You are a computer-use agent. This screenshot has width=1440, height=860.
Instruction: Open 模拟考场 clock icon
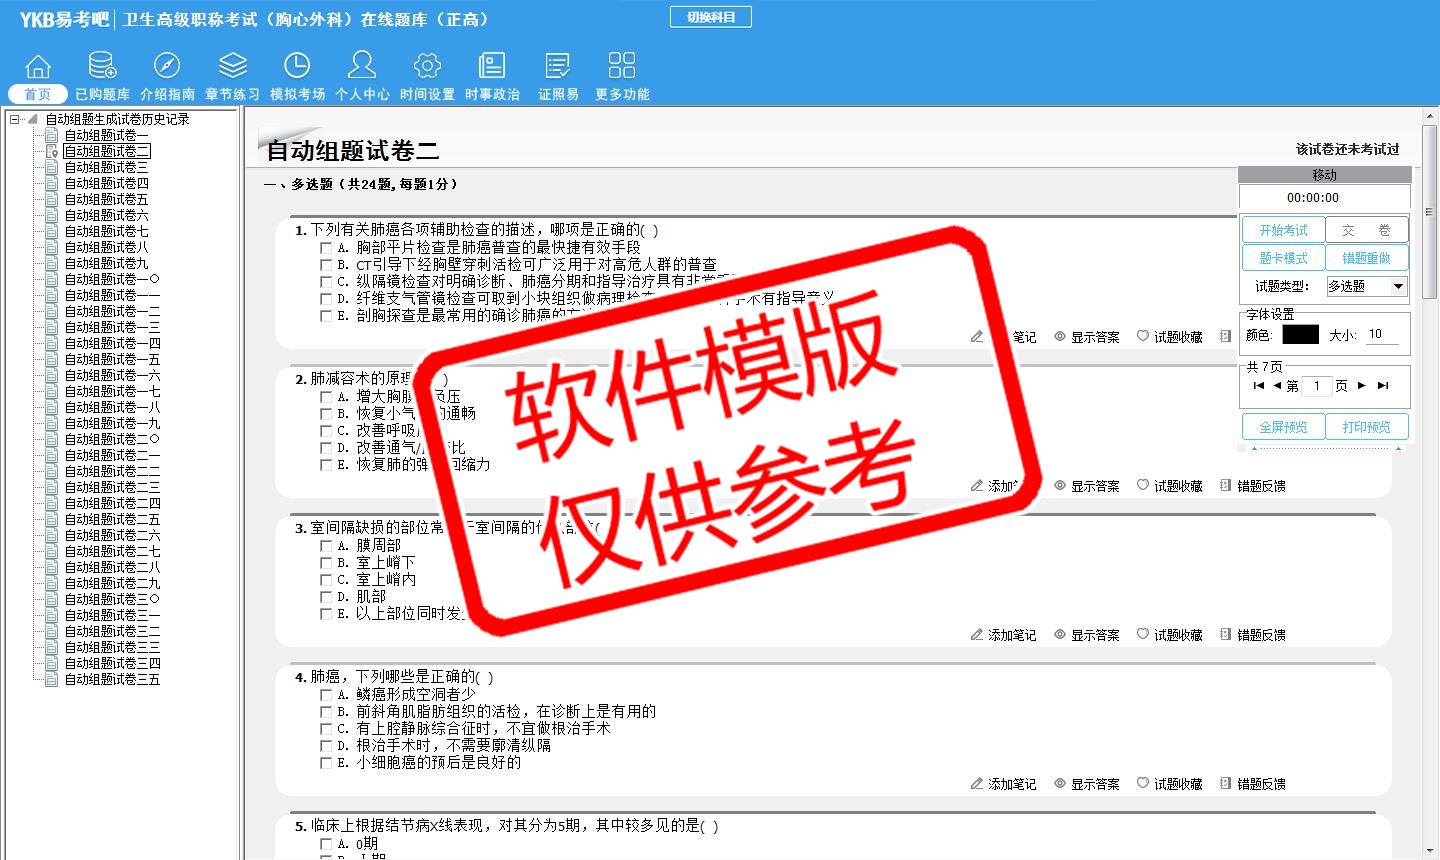tap(297, 67)
